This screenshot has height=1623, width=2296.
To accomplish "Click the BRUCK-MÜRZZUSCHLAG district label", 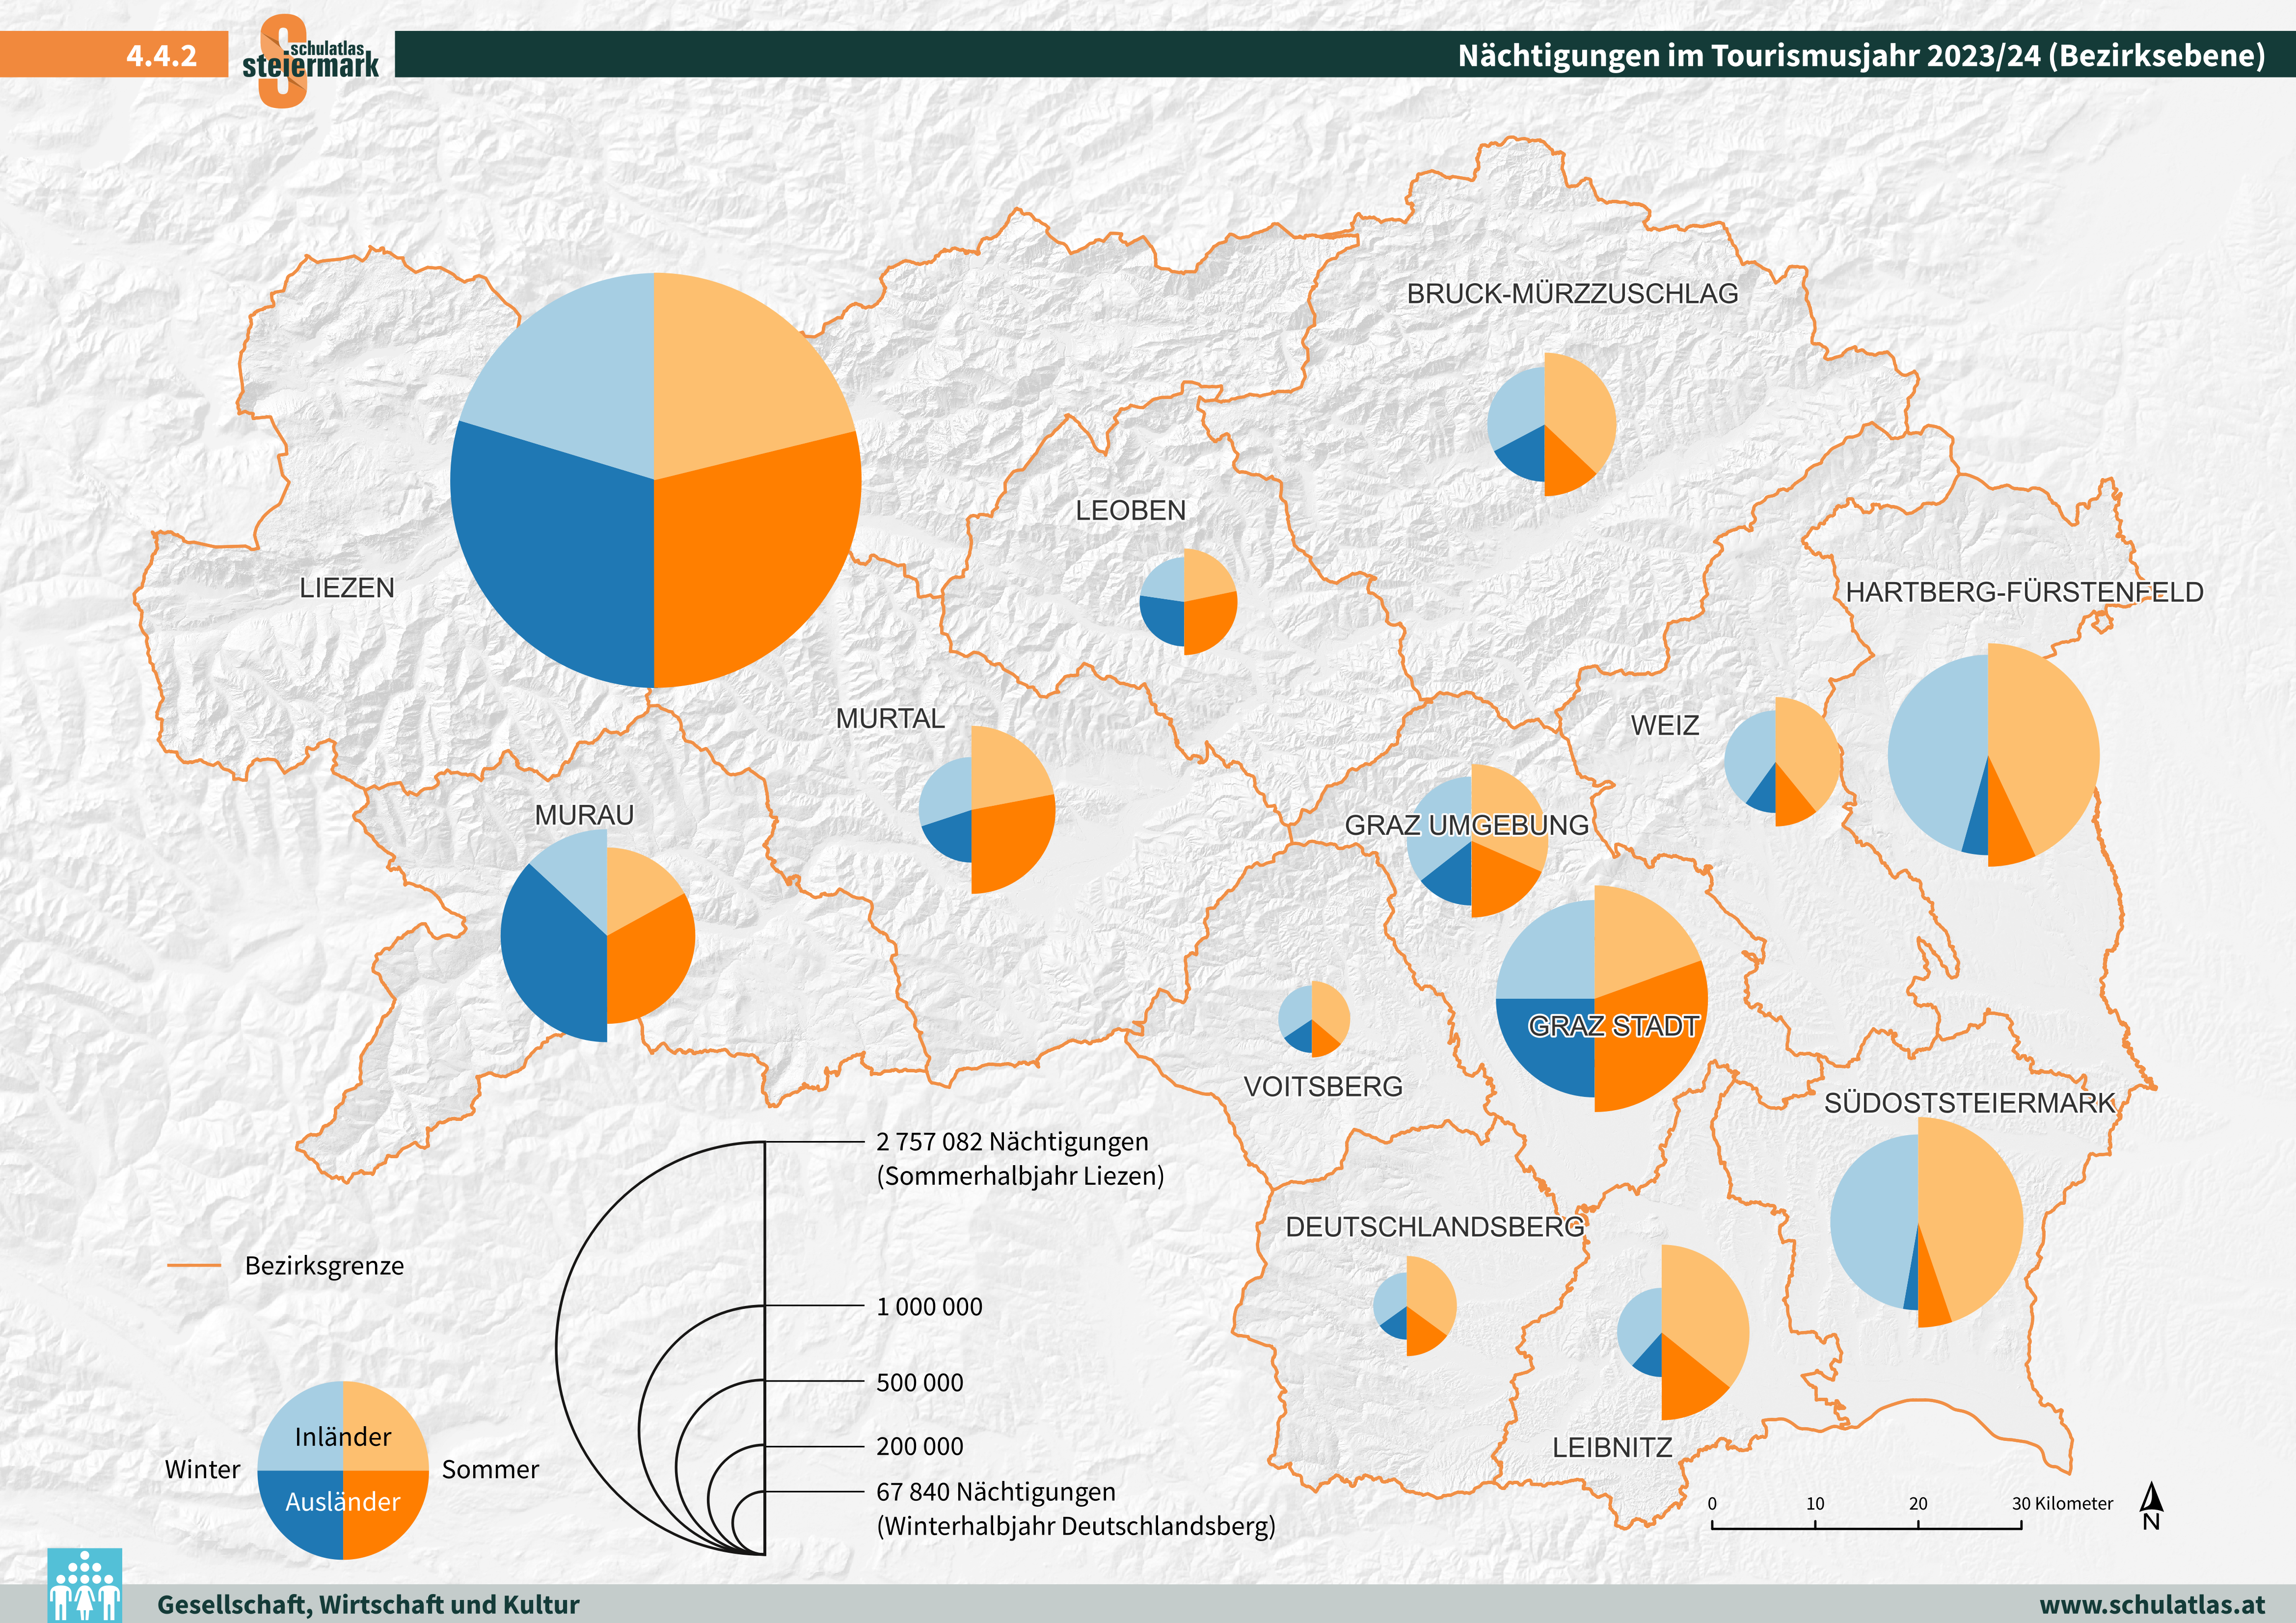I will click(x=1572, y=294).
